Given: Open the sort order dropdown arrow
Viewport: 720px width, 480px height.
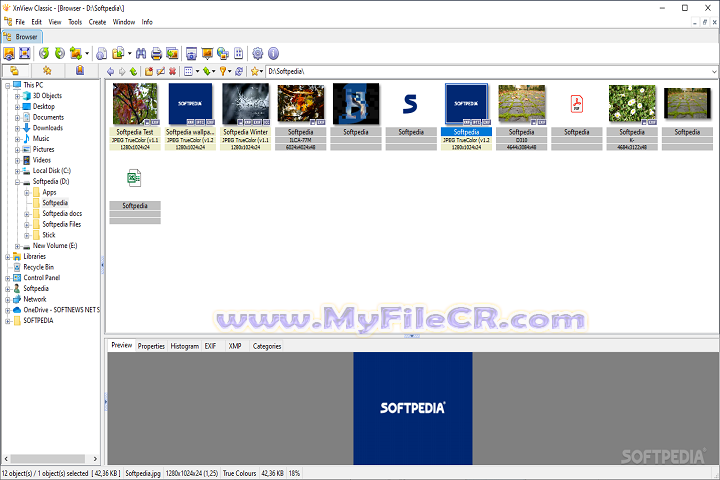Looking at the screenshot, I should coord(214,72).
